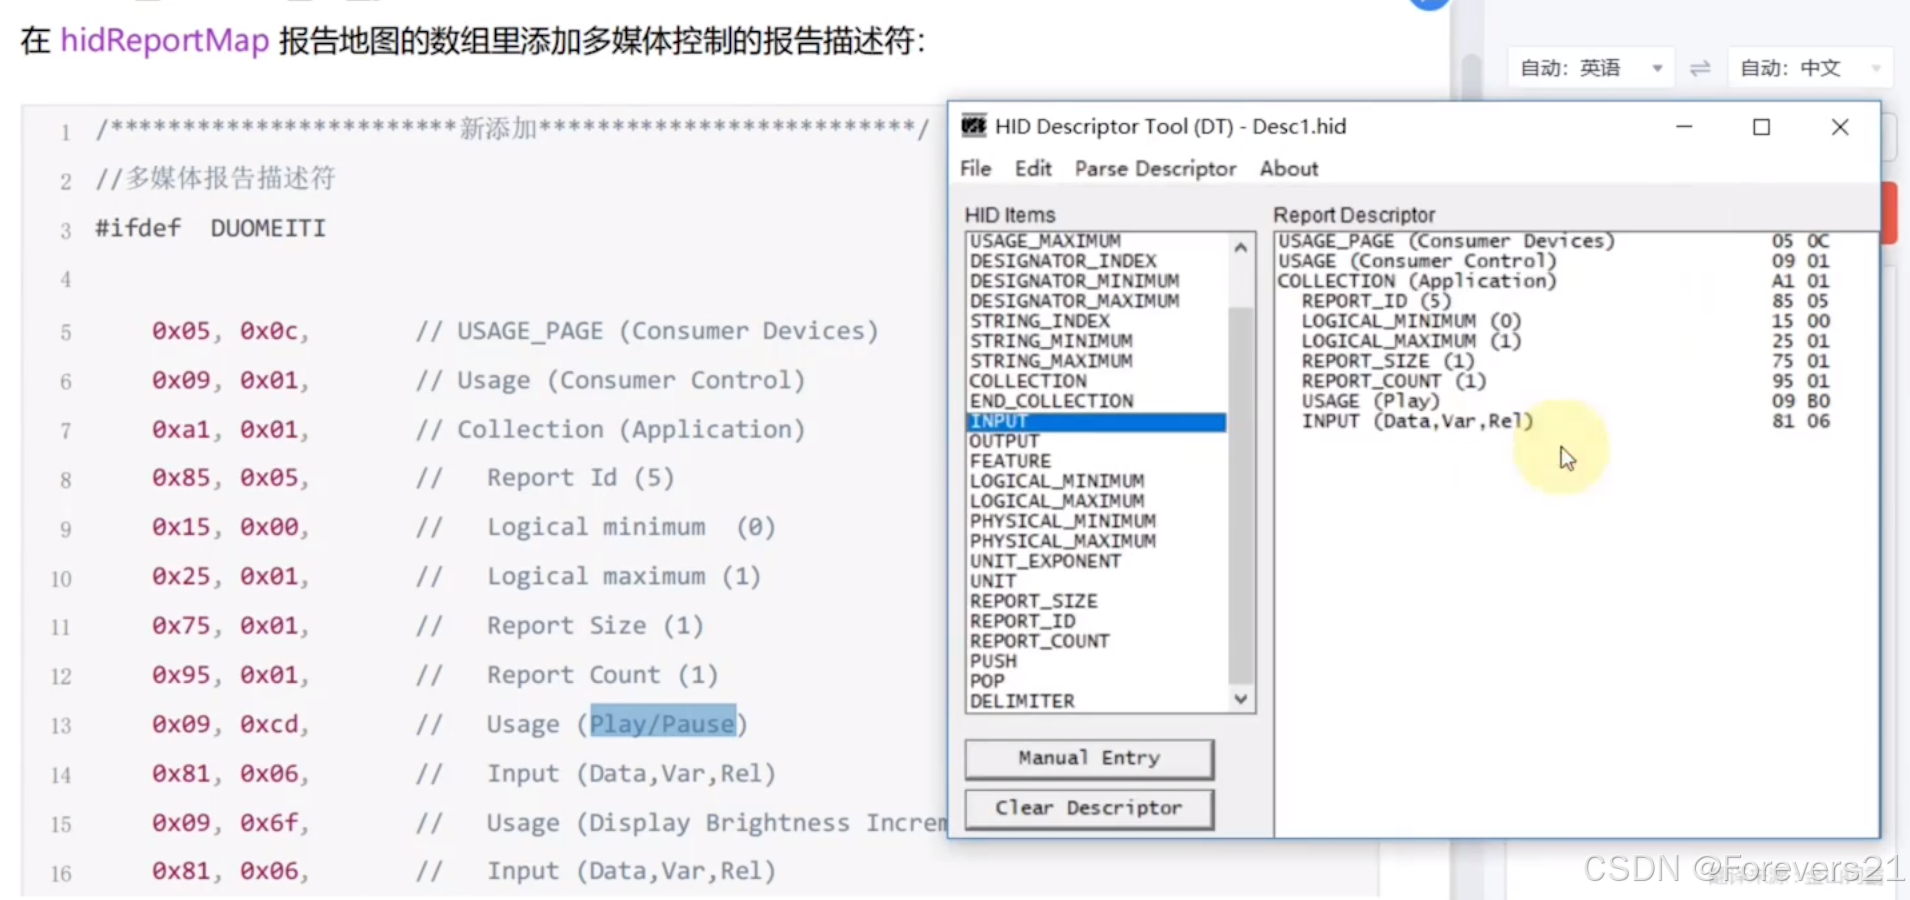This screenshot has width=1910, height=900.
Task: Open the File menu in HID Descriptor Tool
Action: point(975,168)
